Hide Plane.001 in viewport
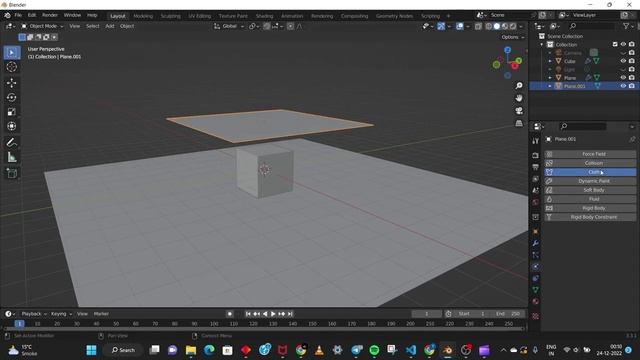Screen dimensions: 640x360 pos(623,86)
